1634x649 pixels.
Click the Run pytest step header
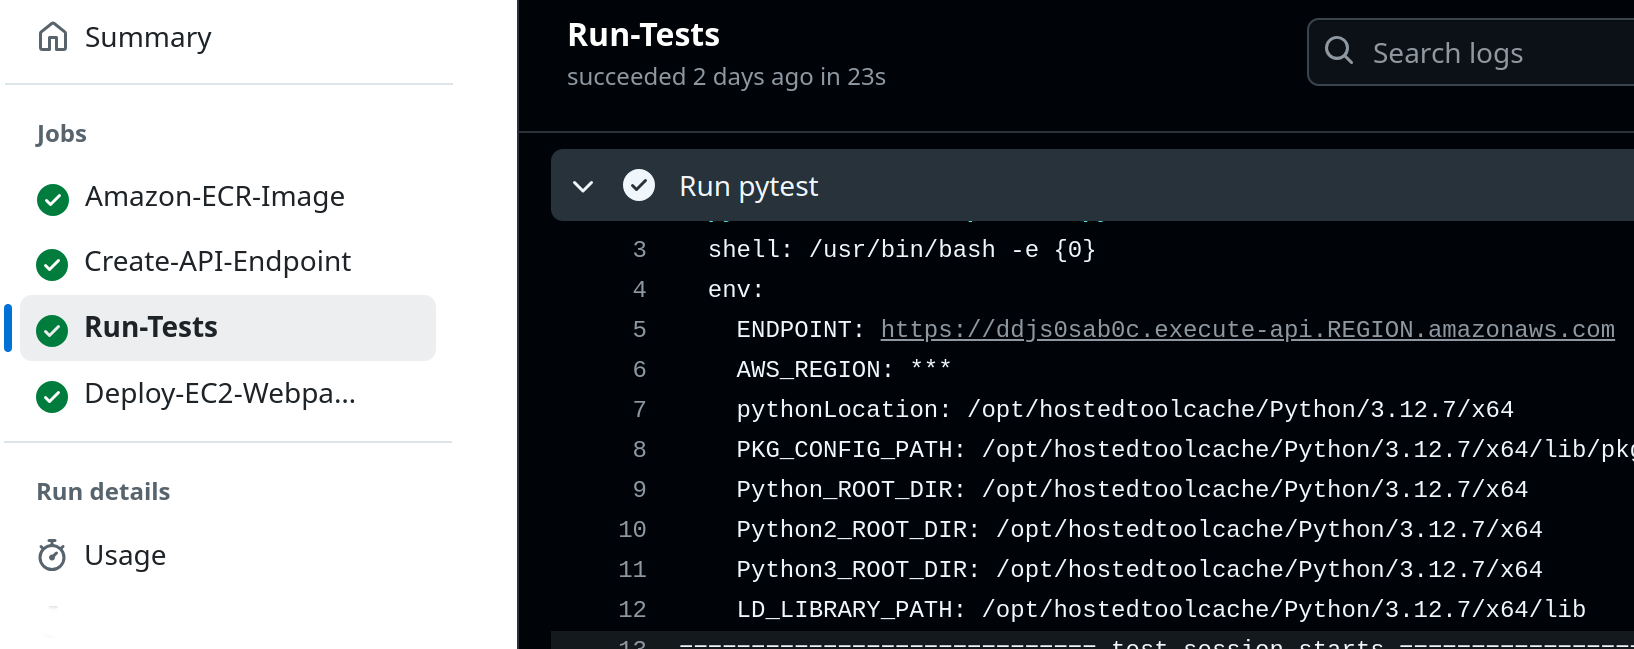(1092, 185)
